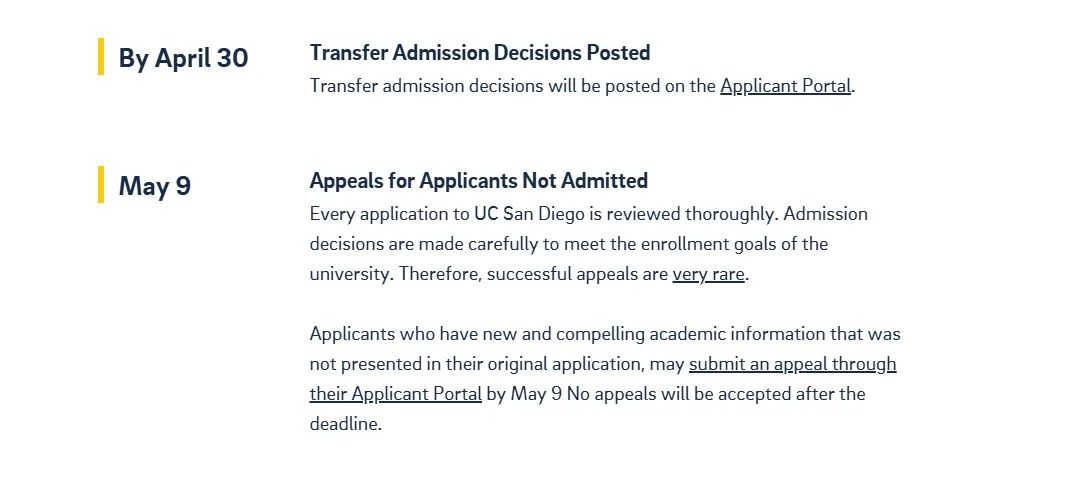1071x477 pixels.
Task: Click the Appeals for Applicants Not Admitted heading
Action: [x=478, y=180]
